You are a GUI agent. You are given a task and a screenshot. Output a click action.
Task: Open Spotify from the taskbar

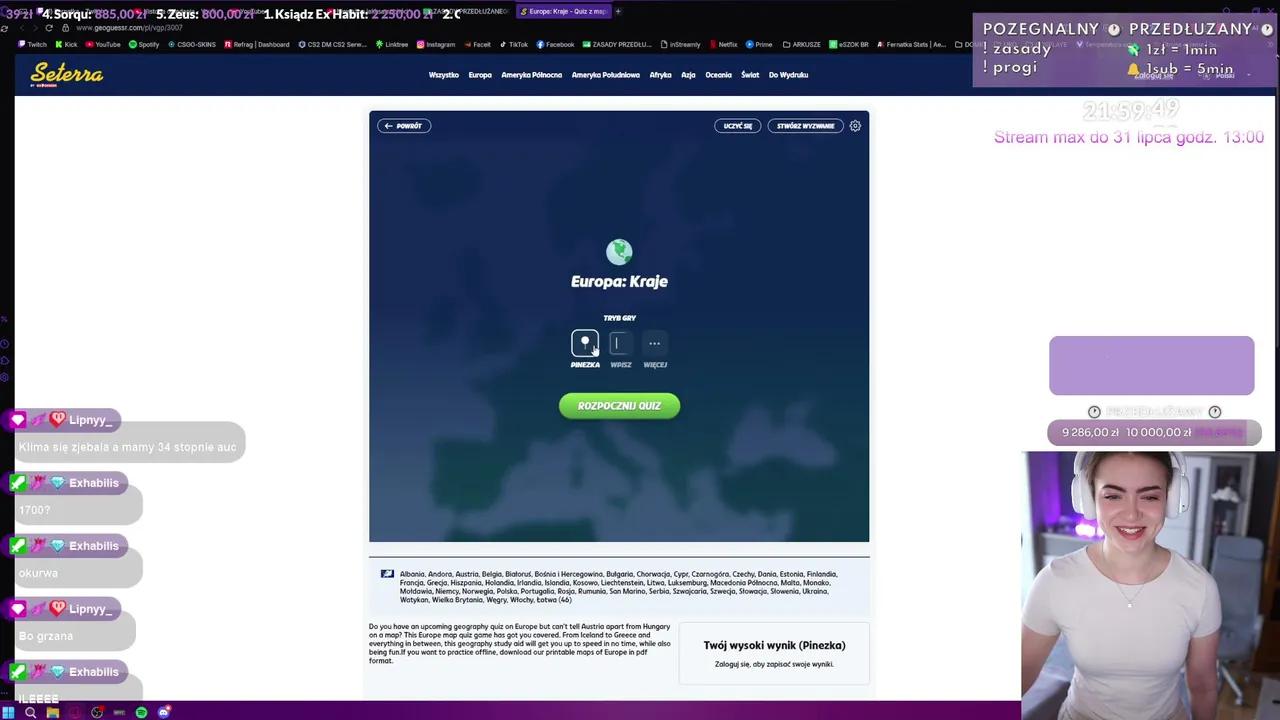click(141, 712)
